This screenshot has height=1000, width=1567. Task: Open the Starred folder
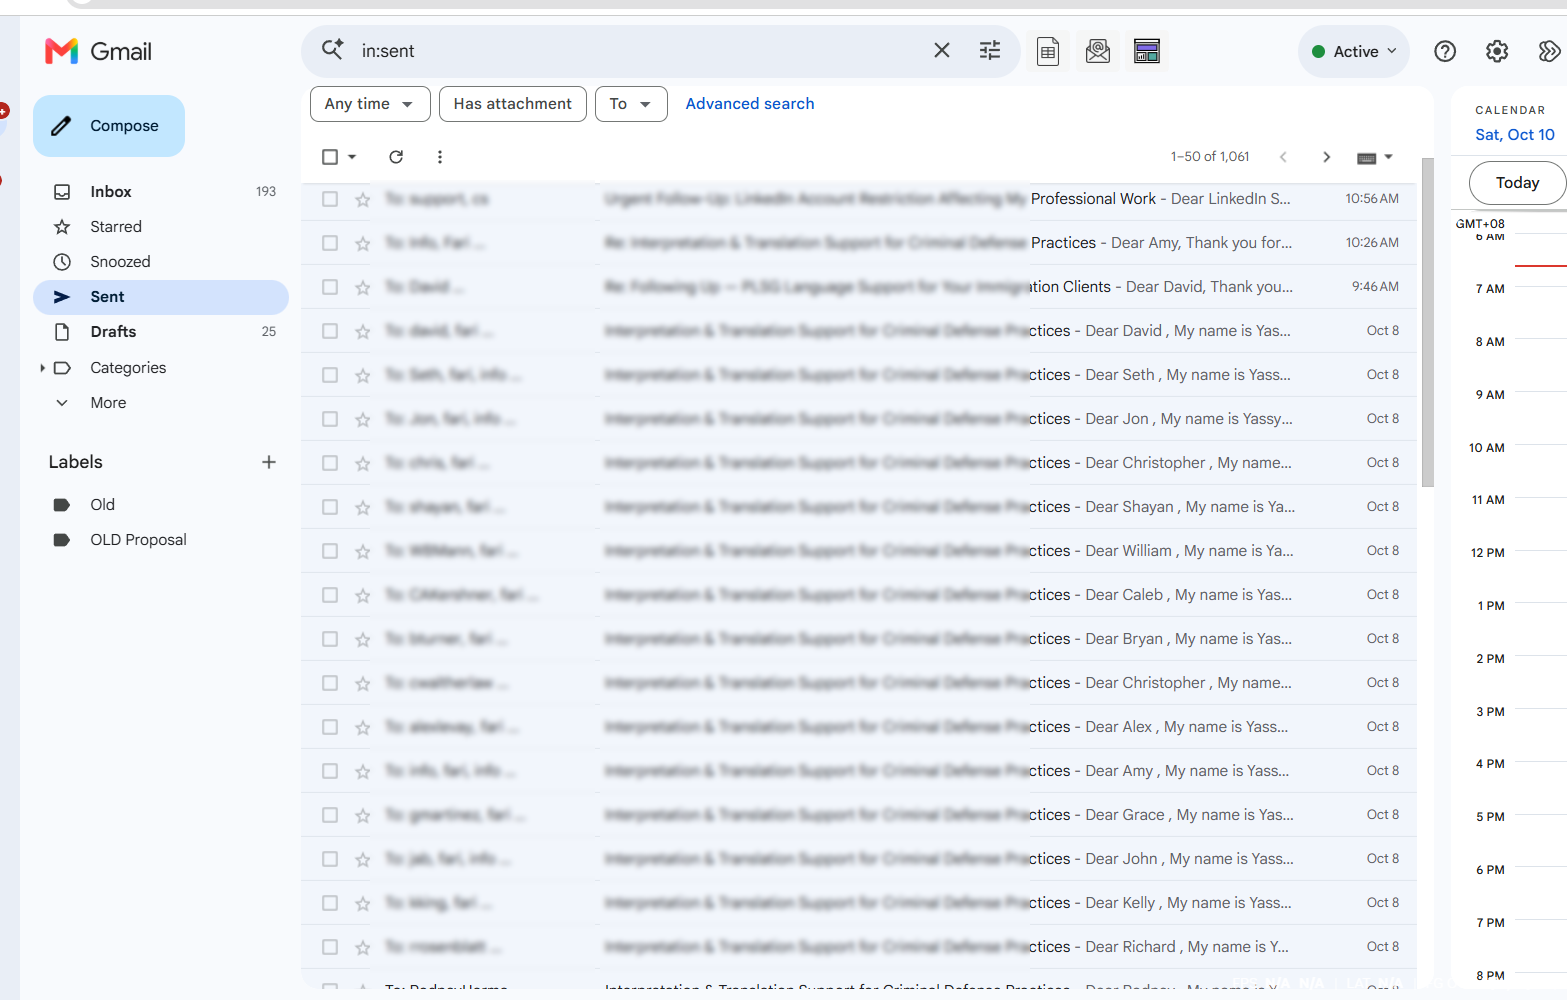(161, 227)
